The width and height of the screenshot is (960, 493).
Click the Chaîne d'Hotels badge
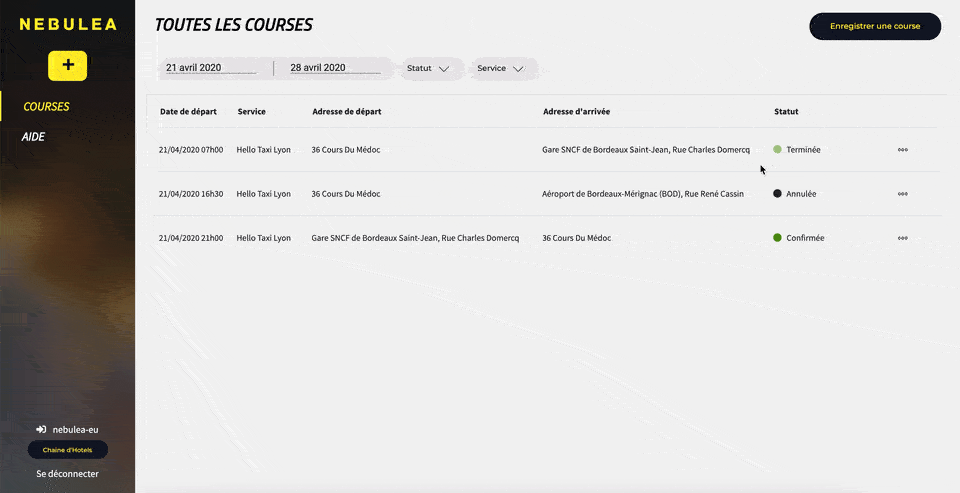tap(67, 450)
